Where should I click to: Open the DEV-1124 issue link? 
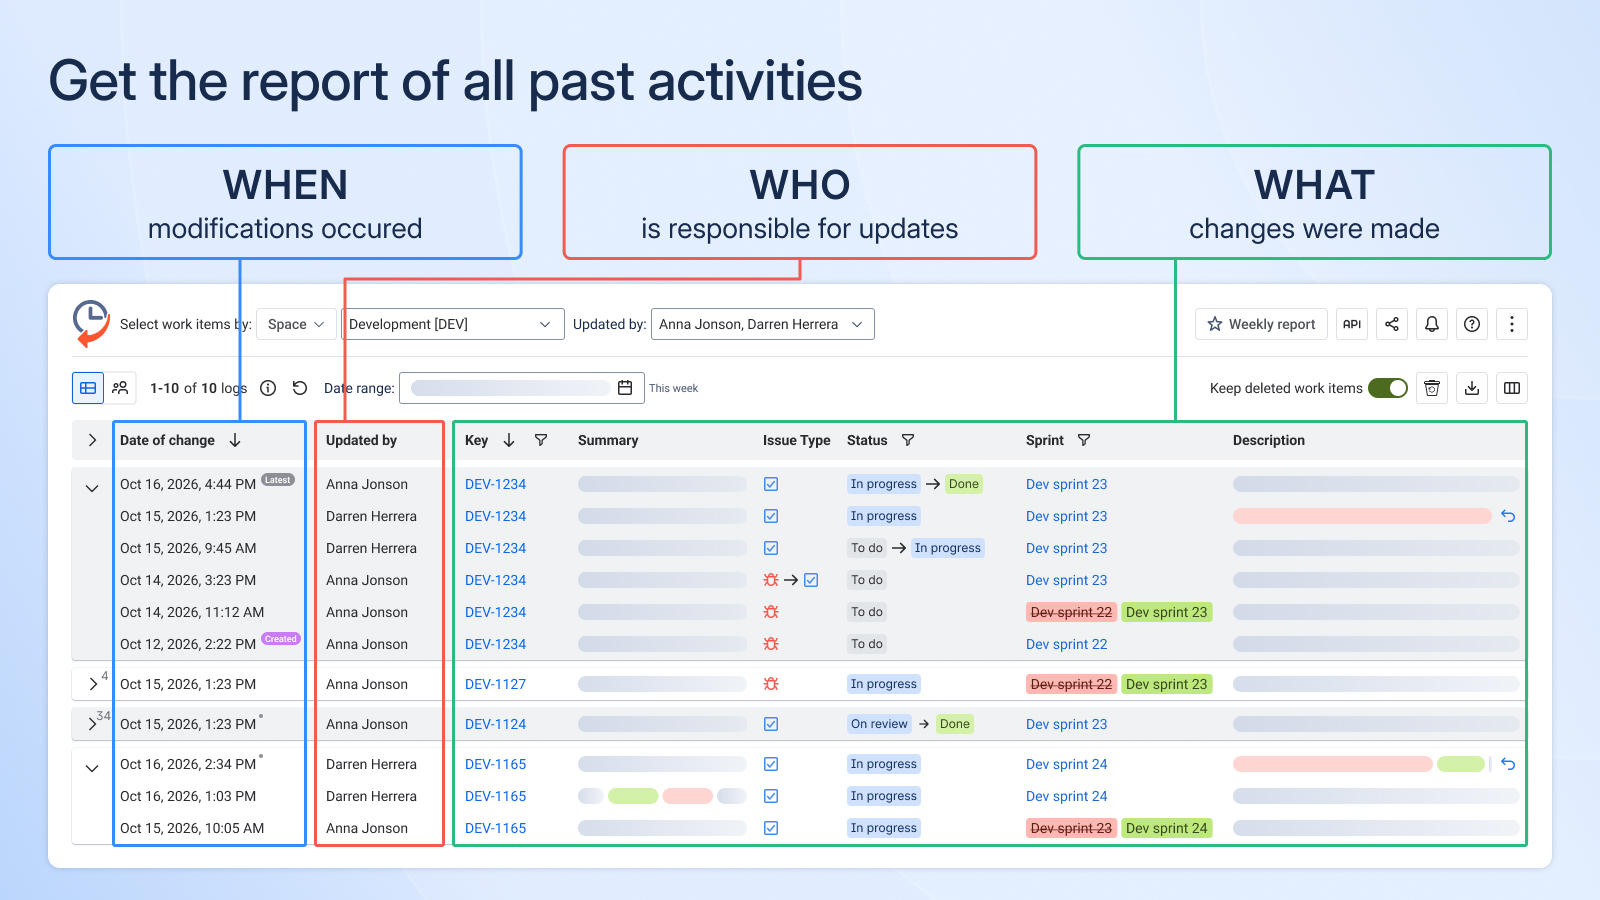tap(495, 724)
